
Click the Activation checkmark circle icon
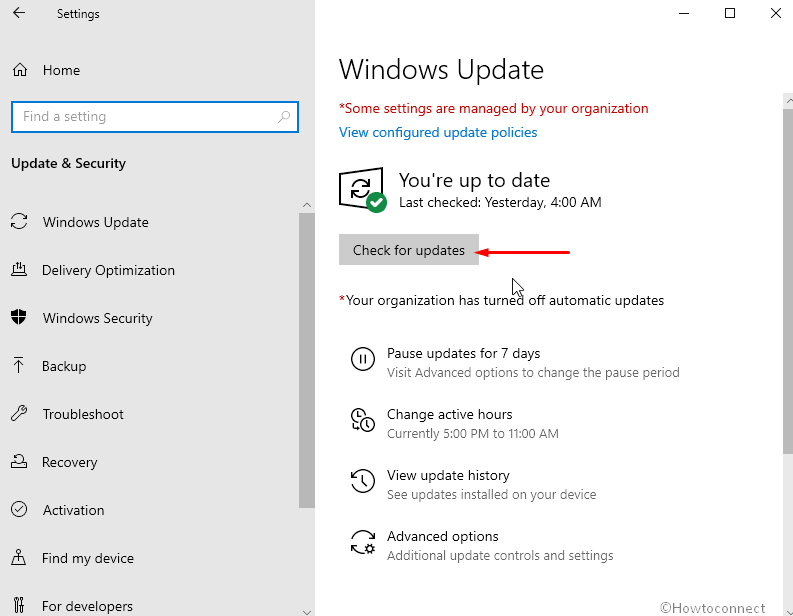19,509
